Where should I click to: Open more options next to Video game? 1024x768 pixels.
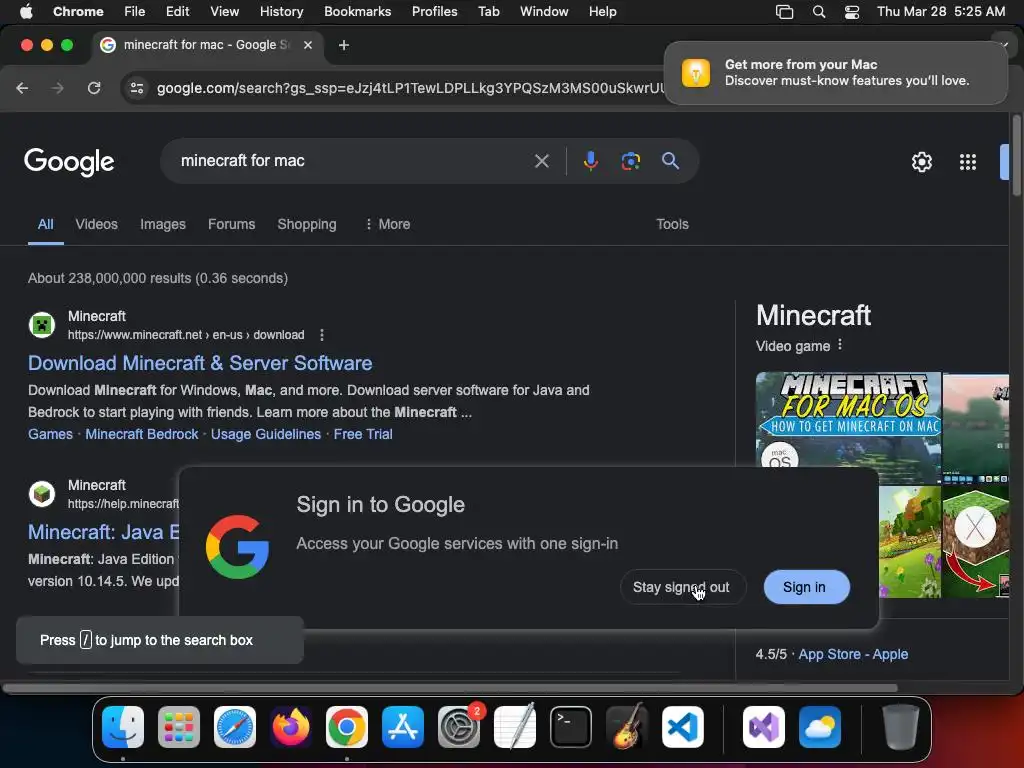[840, 345]
